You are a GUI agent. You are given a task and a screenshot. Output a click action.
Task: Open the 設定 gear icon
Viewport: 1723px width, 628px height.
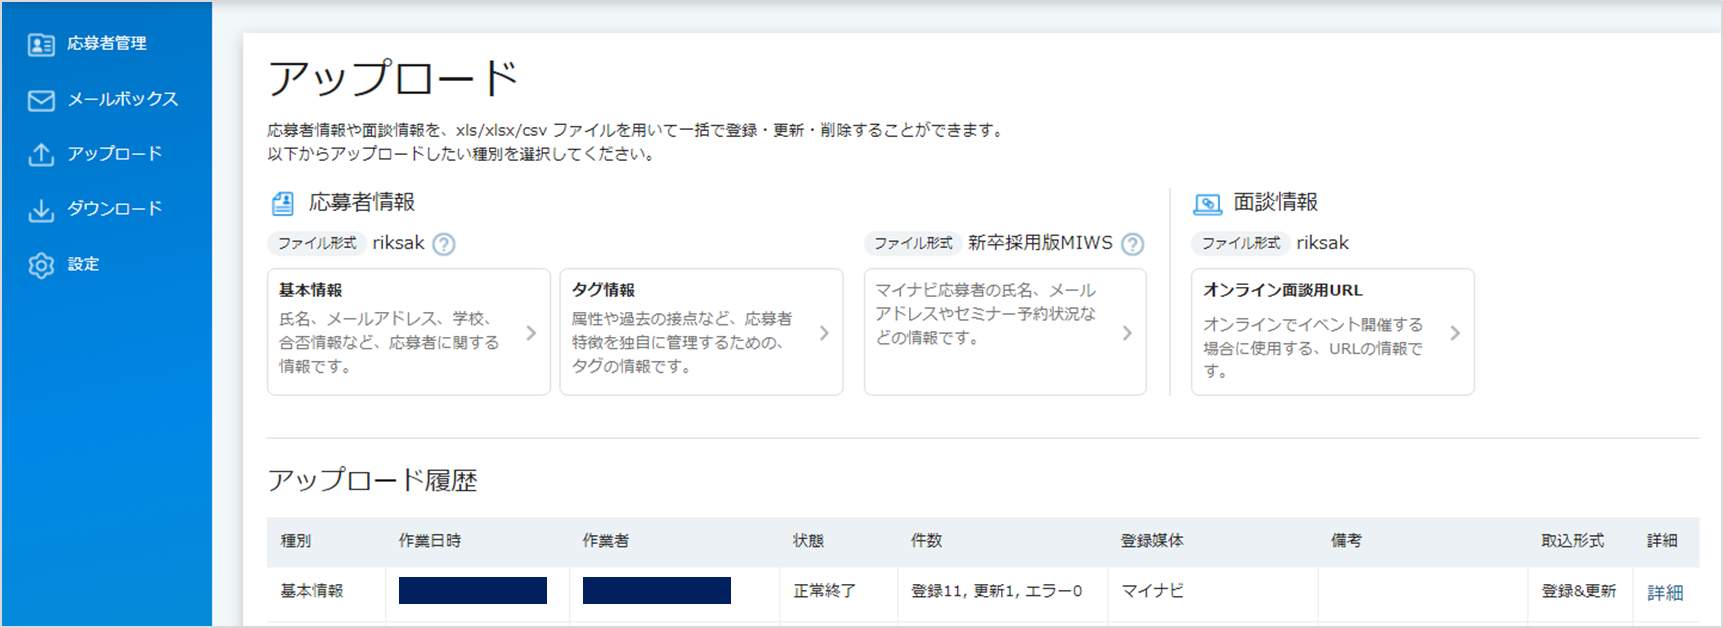point(41,265)
